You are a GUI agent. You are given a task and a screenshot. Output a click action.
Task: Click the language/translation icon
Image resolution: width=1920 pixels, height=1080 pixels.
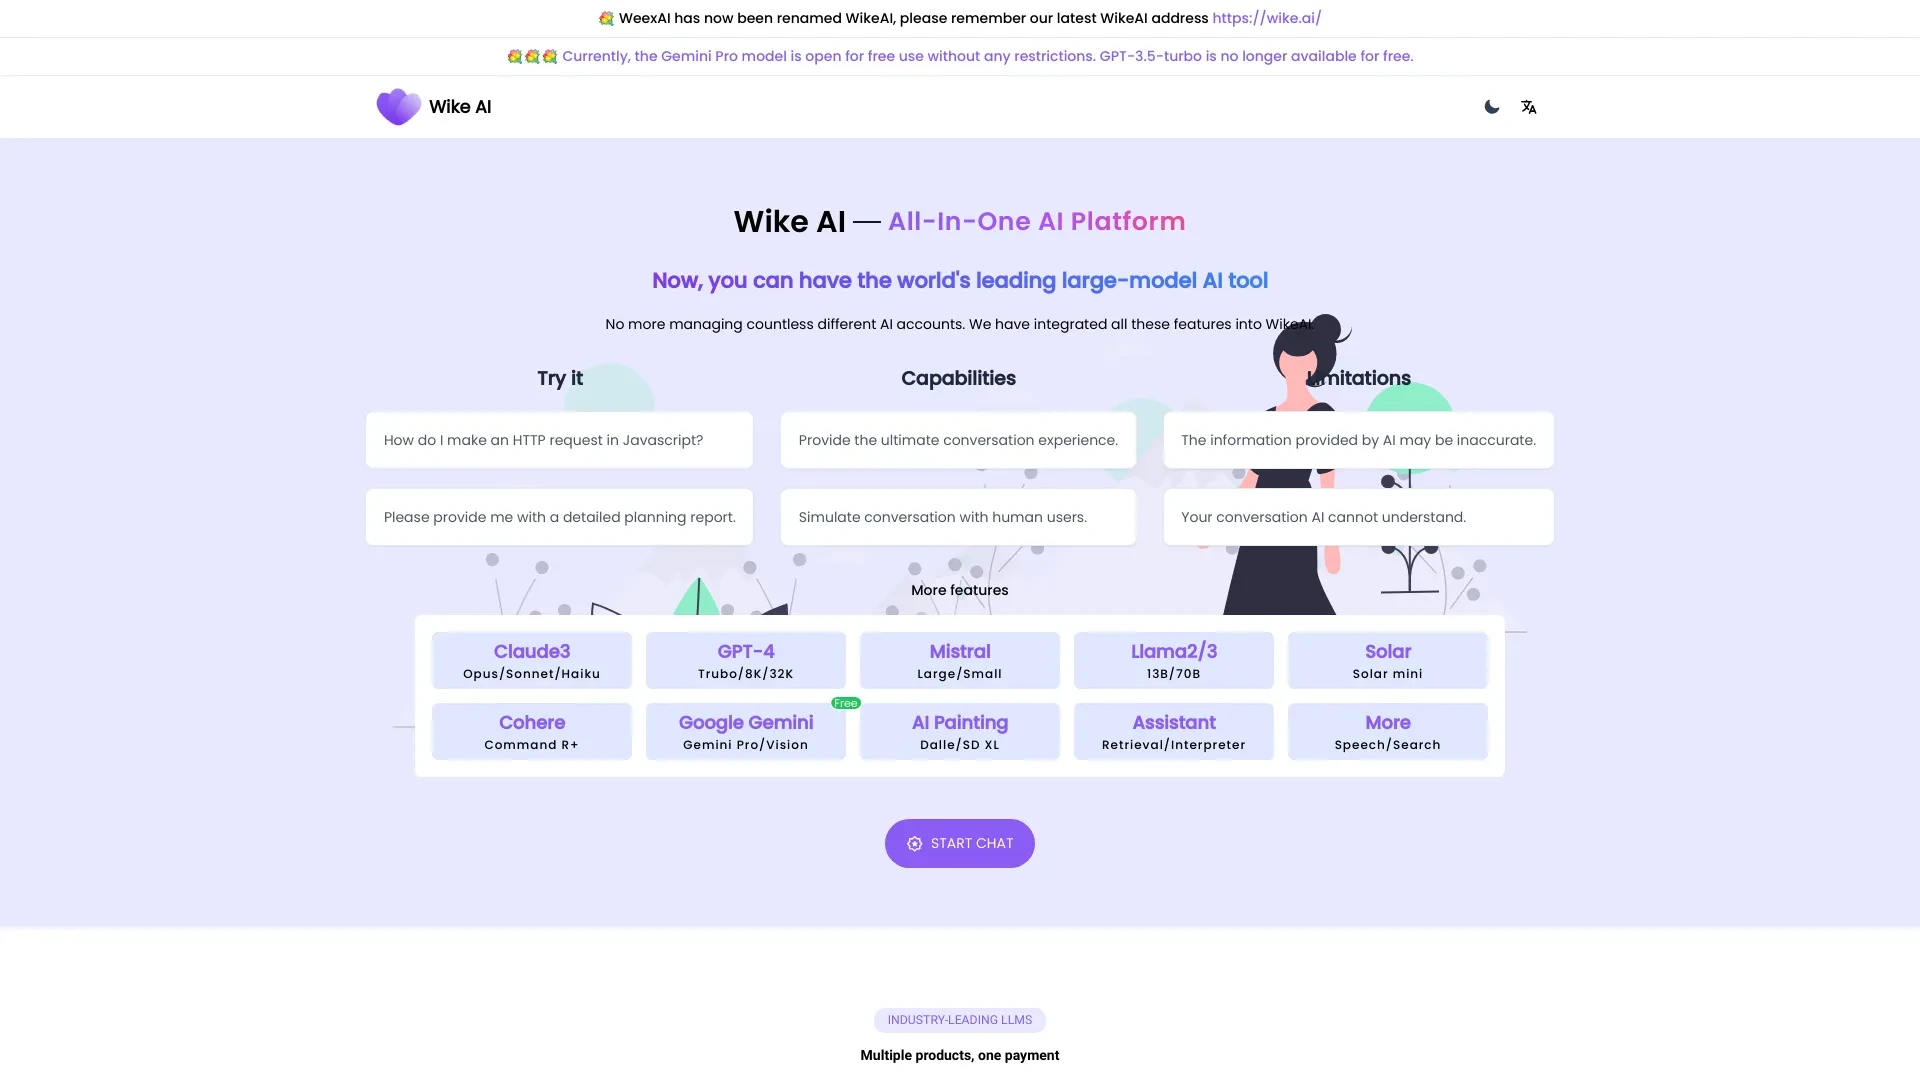pyautogui.click(x=1528, y=107)
